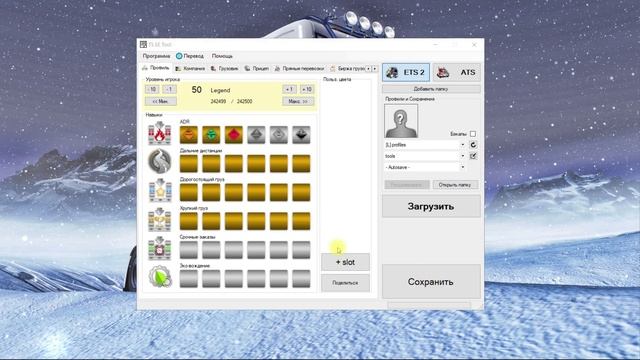Set Срочные заказы skill to level one
The width and height of the screenshot is (640, 360).
(189, 250)
